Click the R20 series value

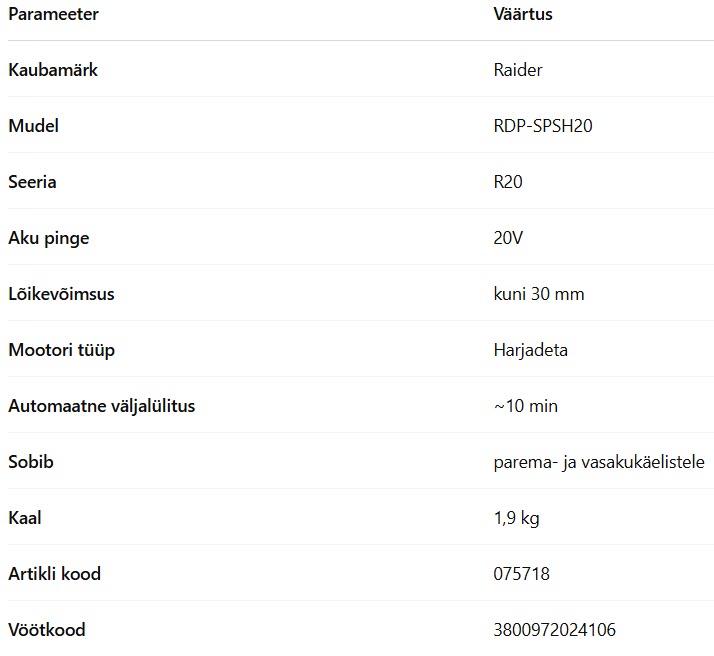[x=508, y=182]
